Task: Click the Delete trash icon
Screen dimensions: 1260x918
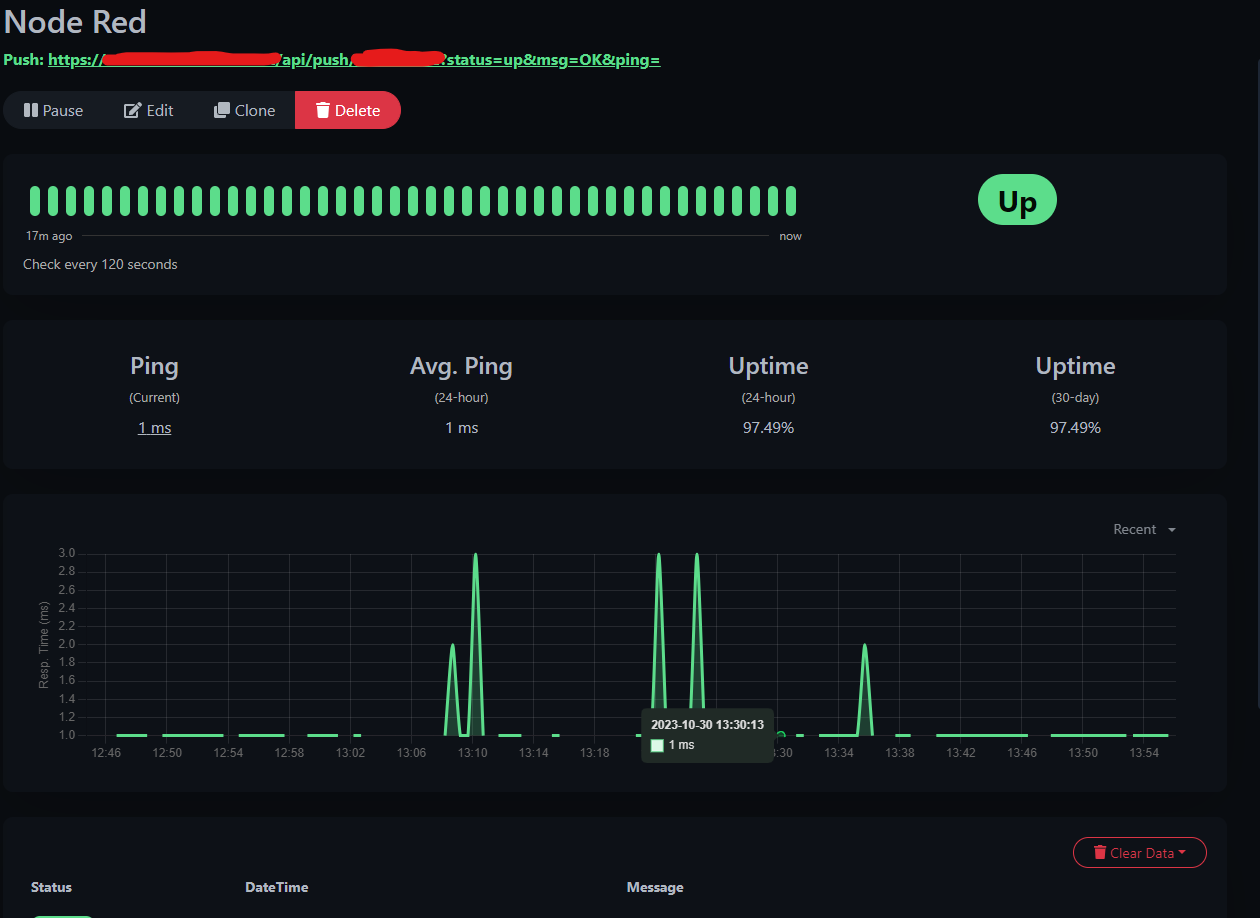Action: tap(324, 110)
